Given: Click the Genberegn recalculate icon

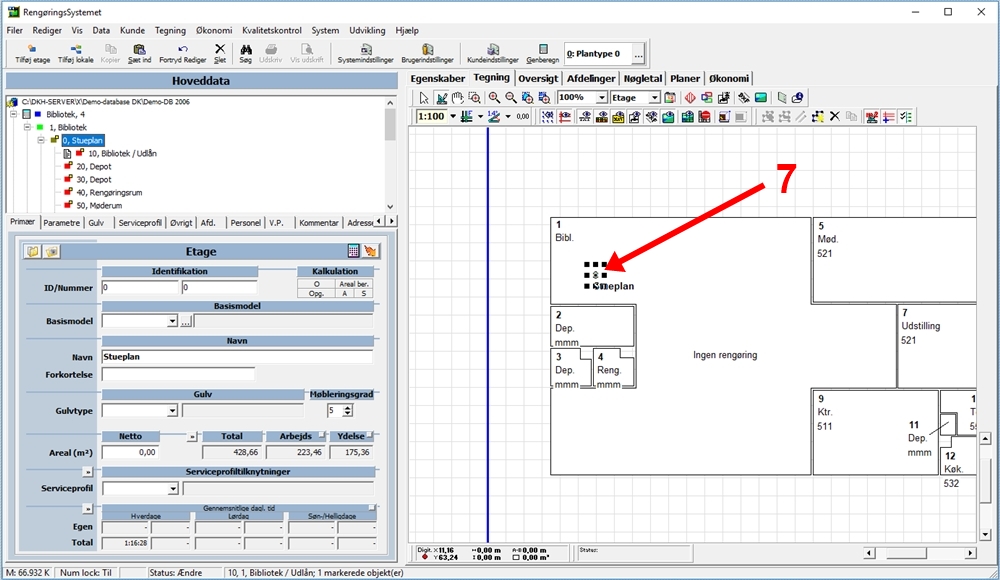Looking at the screenshot, I should click(x=542, y=54).
